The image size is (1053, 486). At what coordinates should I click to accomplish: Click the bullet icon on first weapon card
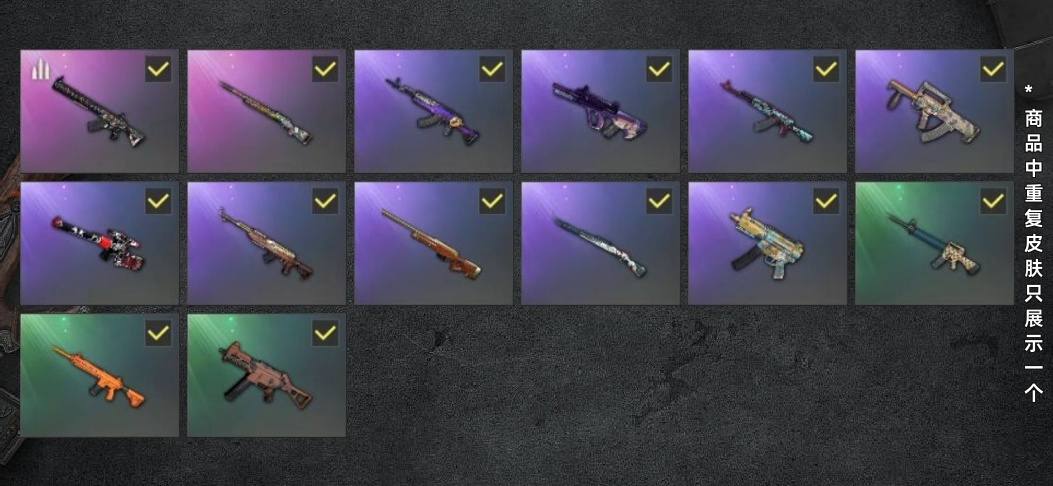pos(40,68)
